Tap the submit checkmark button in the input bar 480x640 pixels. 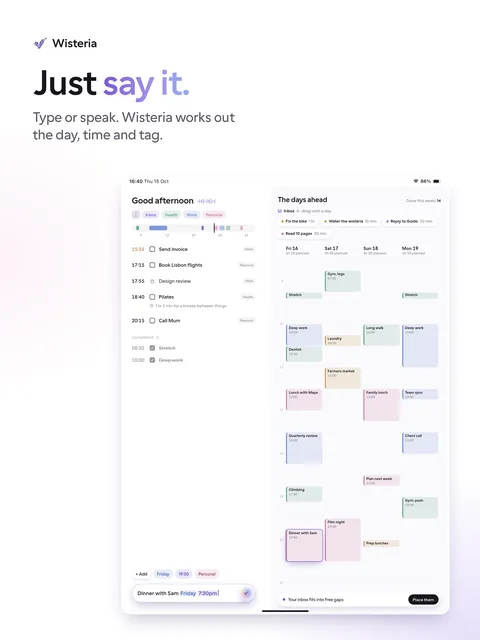coord(246,593)
